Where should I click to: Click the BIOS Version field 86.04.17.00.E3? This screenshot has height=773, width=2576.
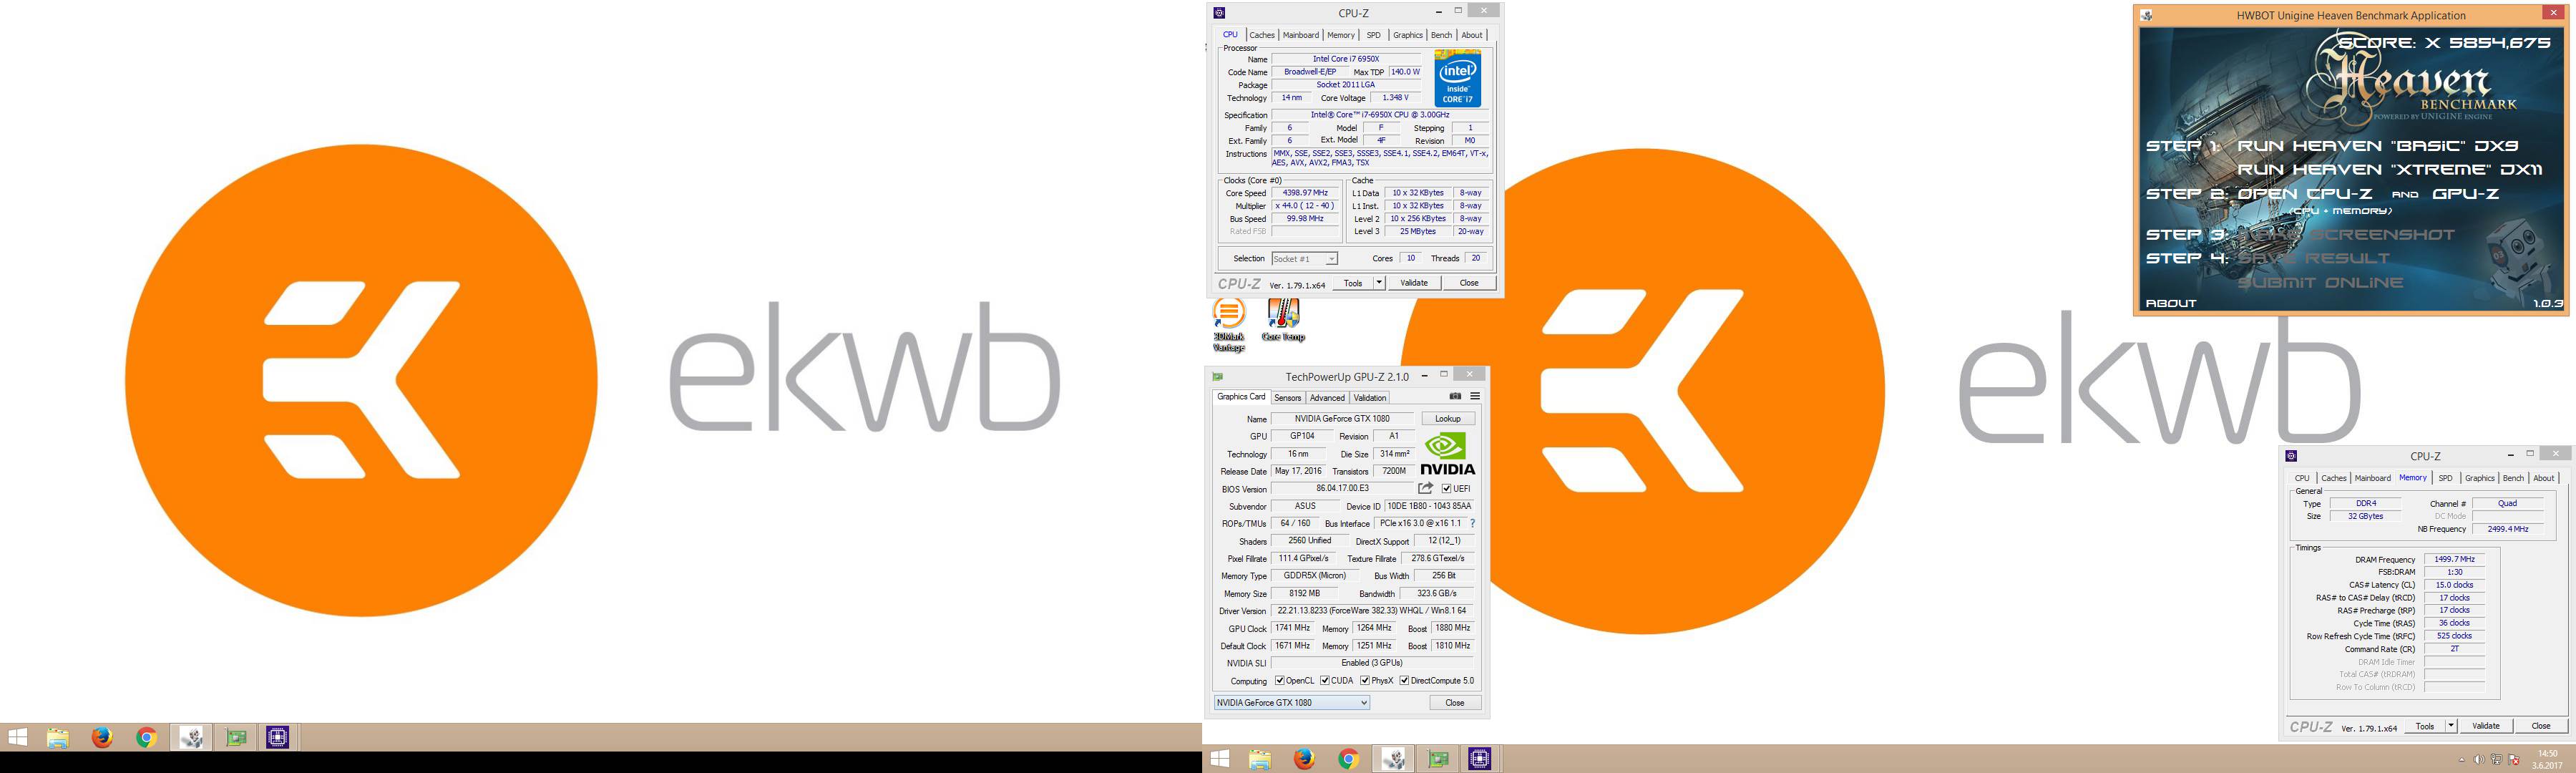[1342, 489]
